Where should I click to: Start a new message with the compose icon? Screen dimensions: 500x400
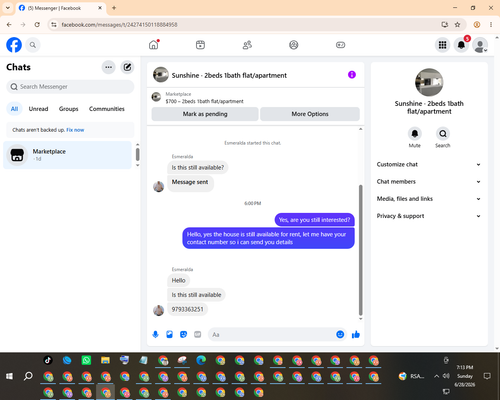click(127, 67)
